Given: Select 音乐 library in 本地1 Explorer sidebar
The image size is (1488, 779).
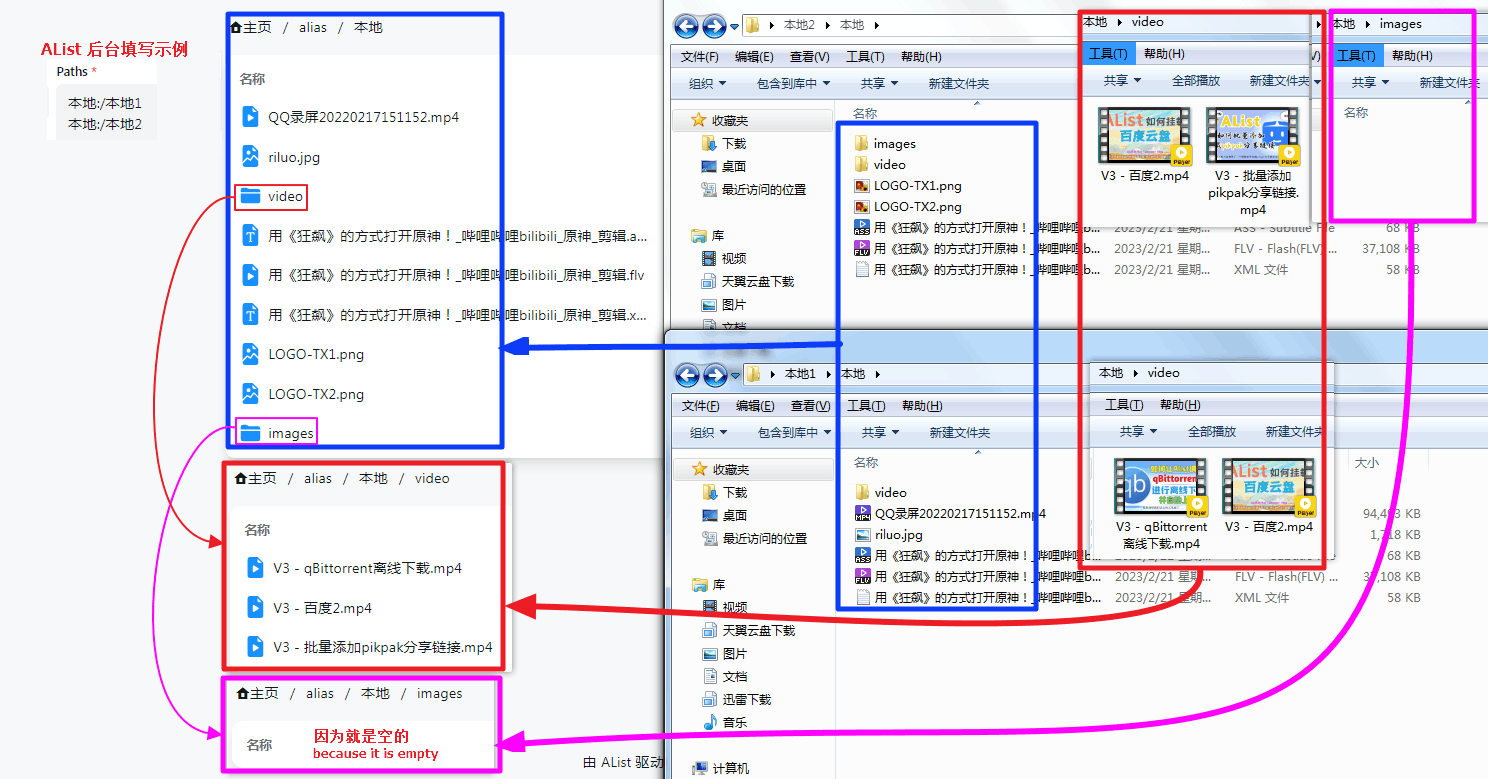Looking at the screenshot, I should (724, 722).
